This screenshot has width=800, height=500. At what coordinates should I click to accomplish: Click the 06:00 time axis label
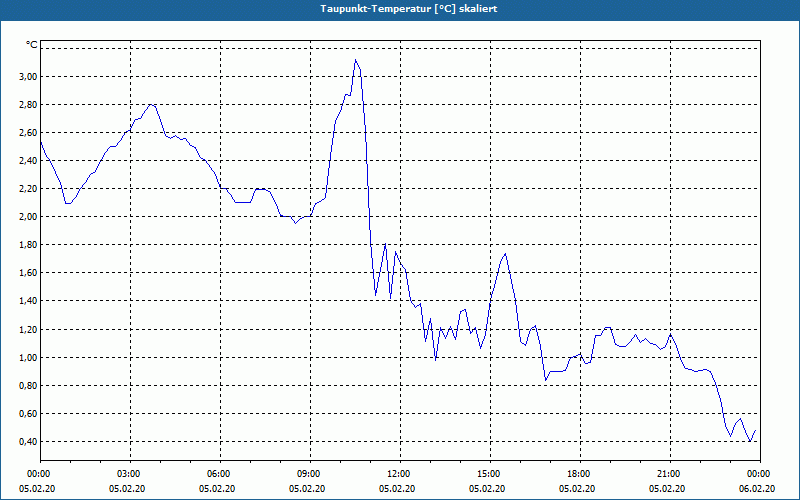coord(220,474)
